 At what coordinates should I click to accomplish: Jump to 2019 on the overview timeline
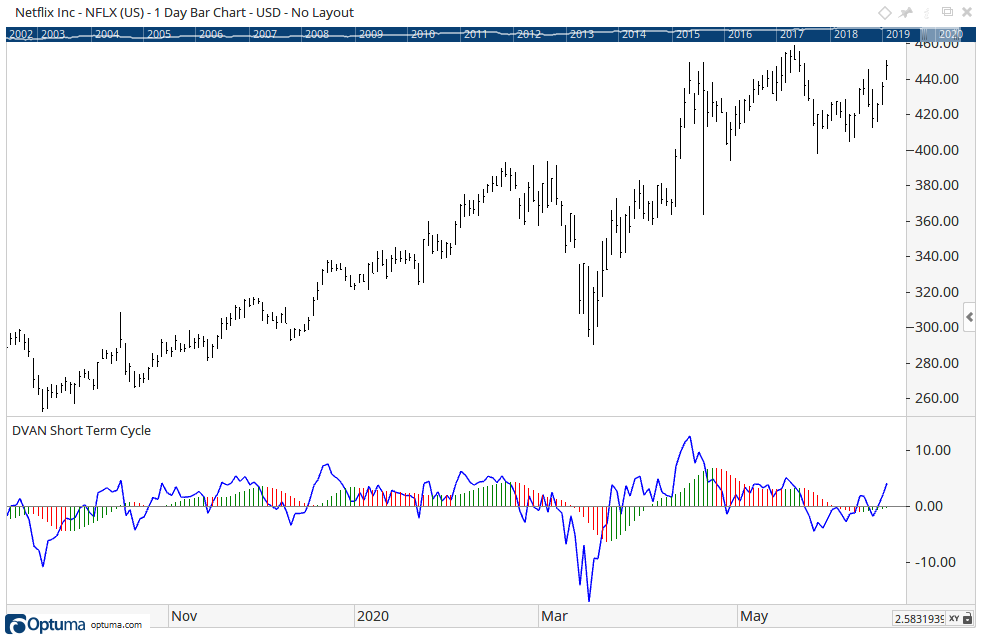(x=897, y=34)
